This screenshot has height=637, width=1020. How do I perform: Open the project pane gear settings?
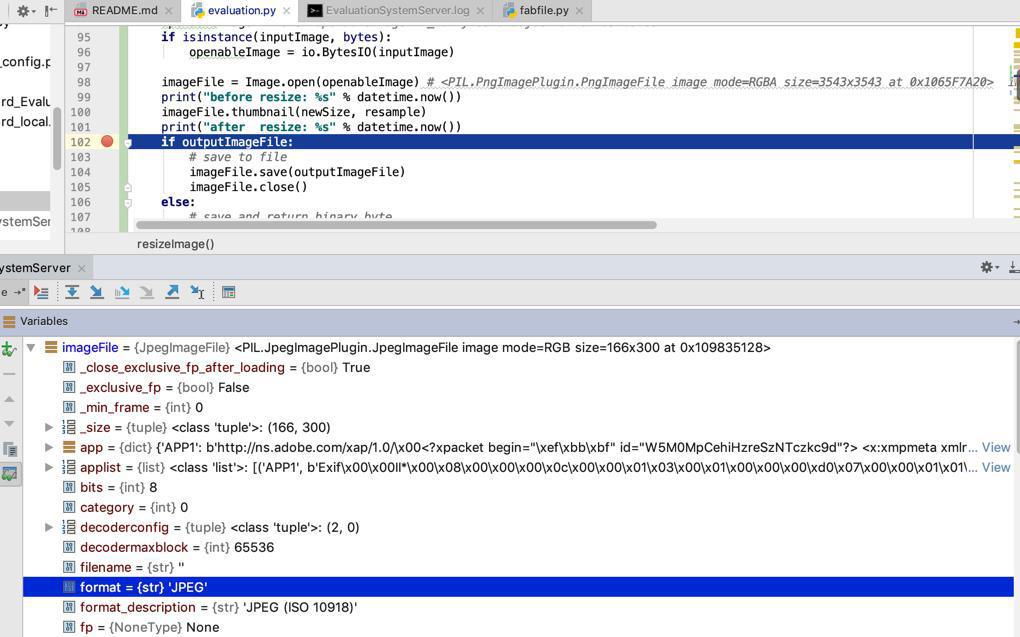point(25,10)
